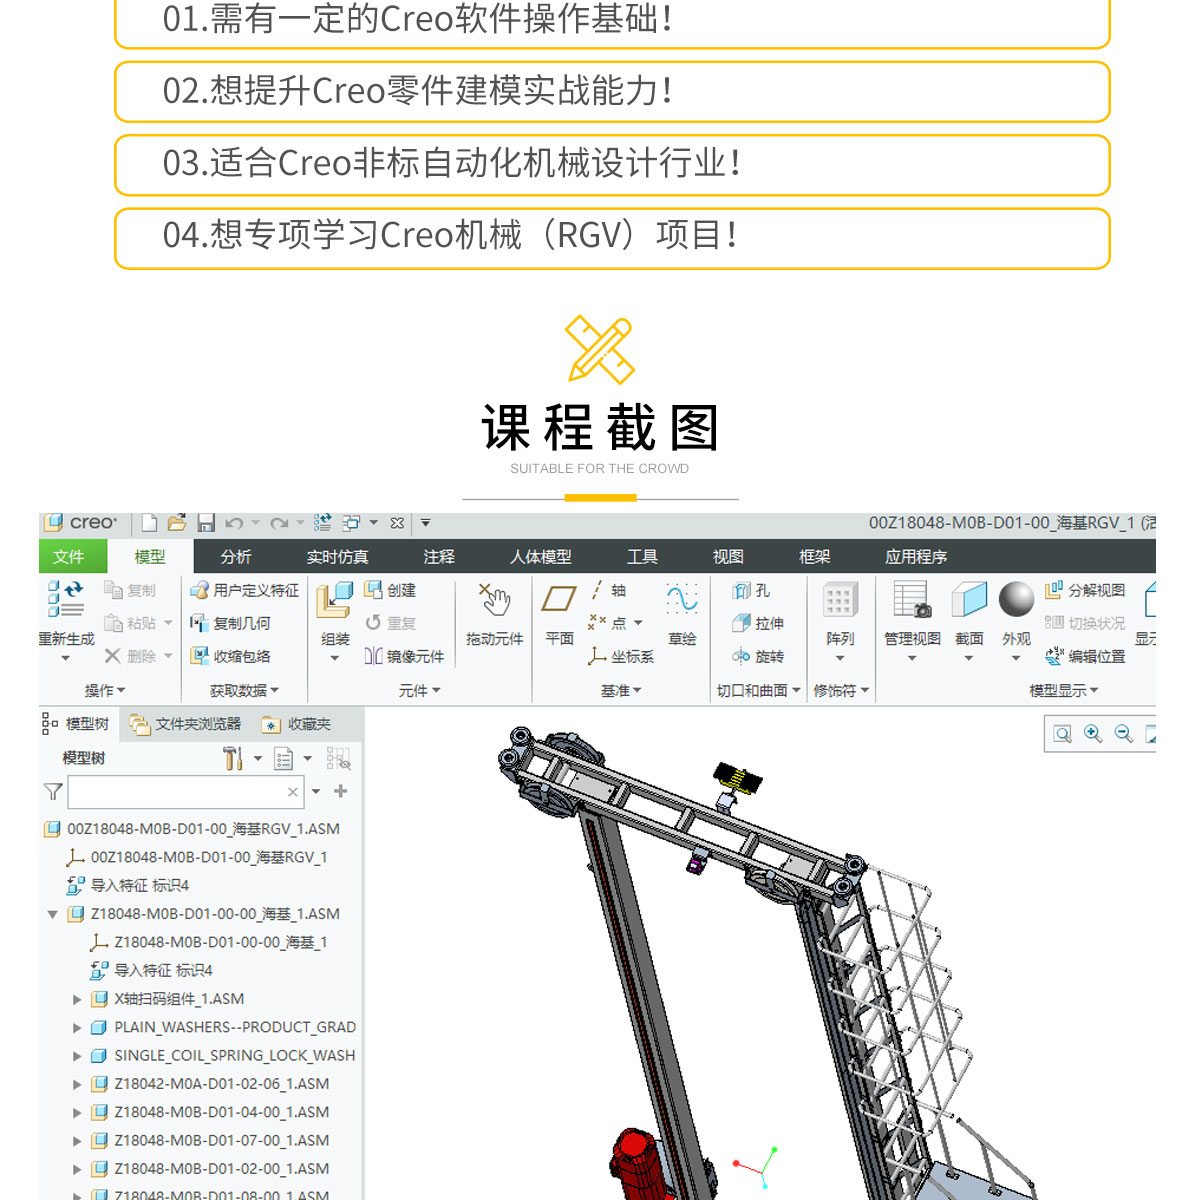This screenshot has width=1200, height=1200.
Task: Click the Assemble (组装) icon
Action: [x=335, y=600]
